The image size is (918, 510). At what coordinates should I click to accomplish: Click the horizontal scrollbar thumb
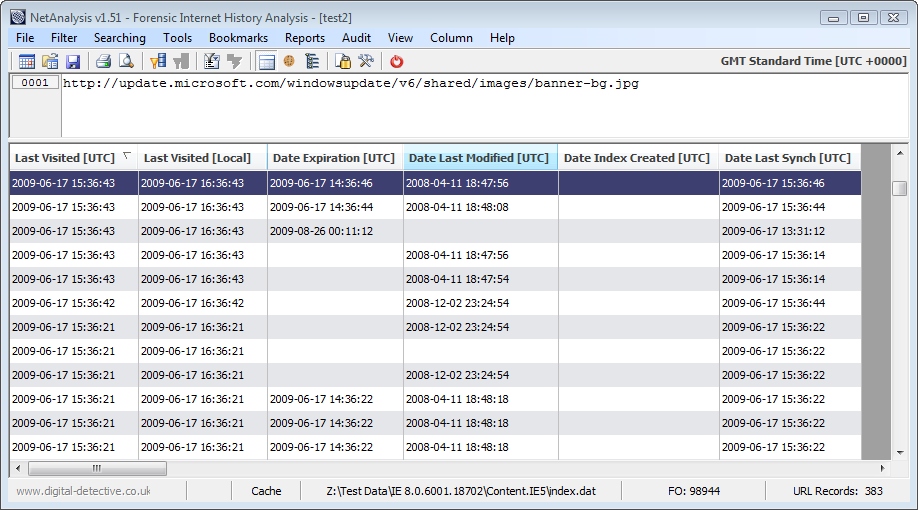(x=97, y=468)
